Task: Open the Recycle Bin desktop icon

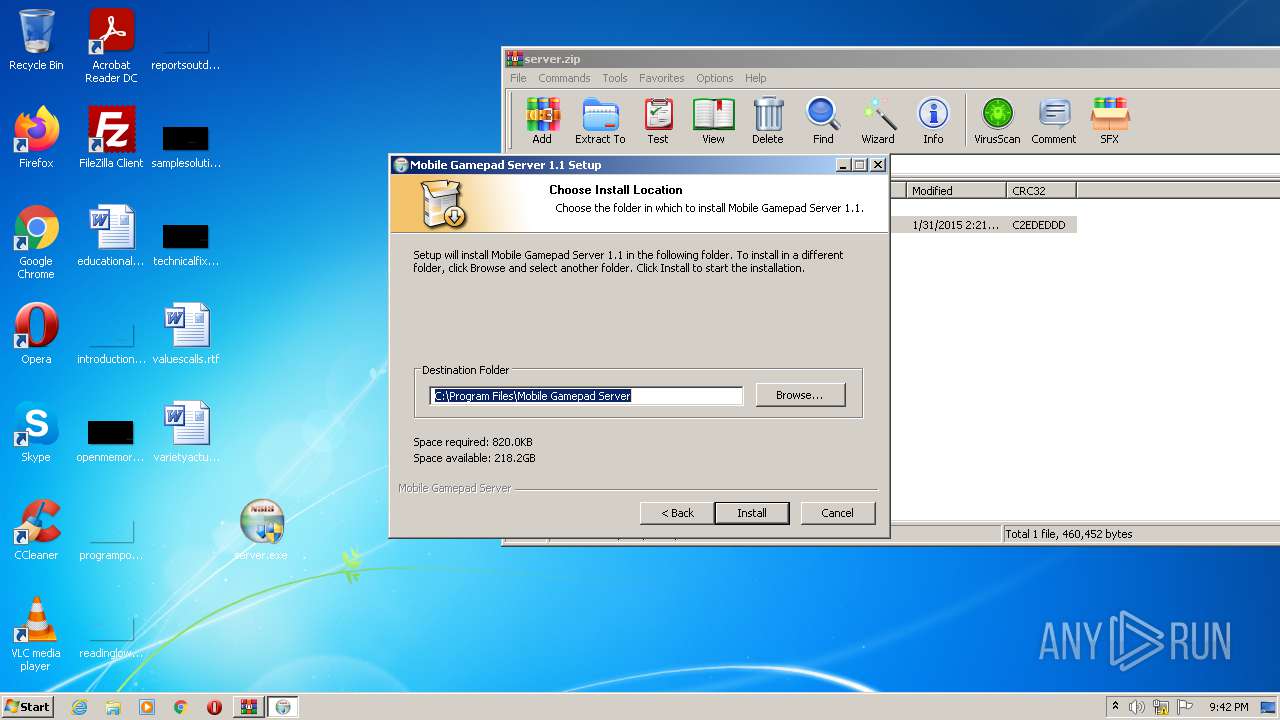Action: point(36,40)
